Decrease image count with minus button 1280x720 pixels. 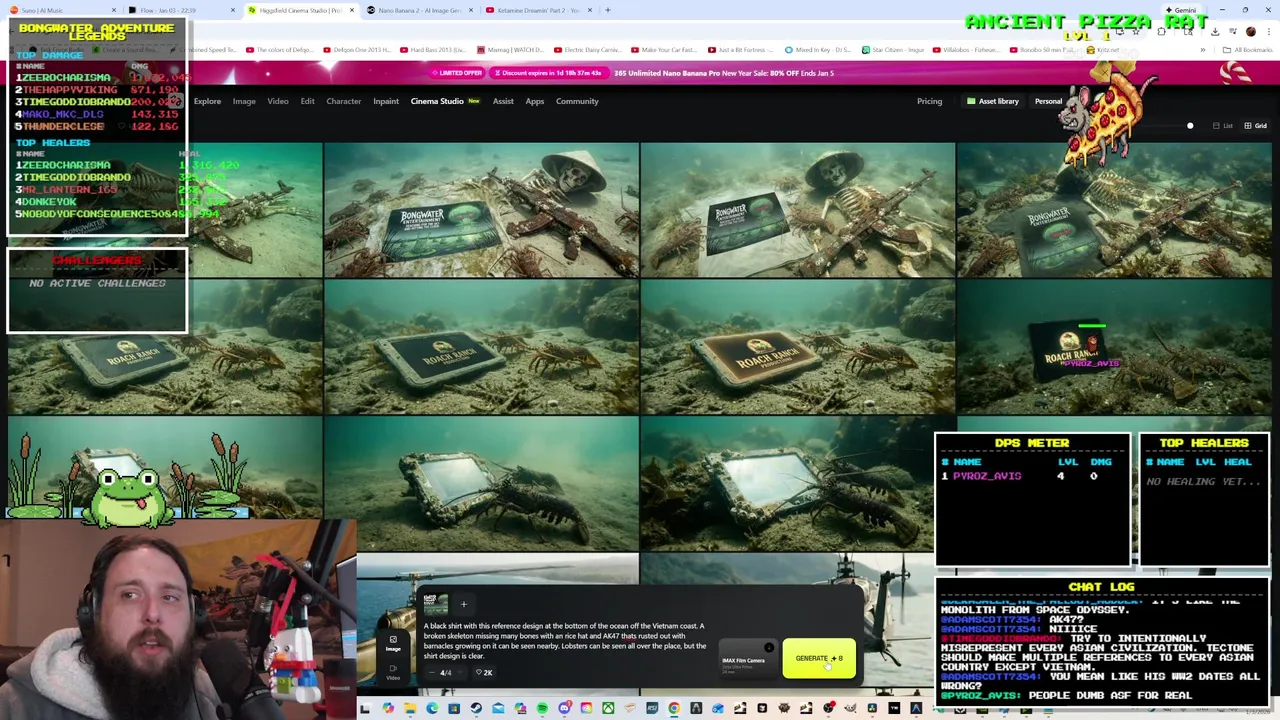click(432, 673)
